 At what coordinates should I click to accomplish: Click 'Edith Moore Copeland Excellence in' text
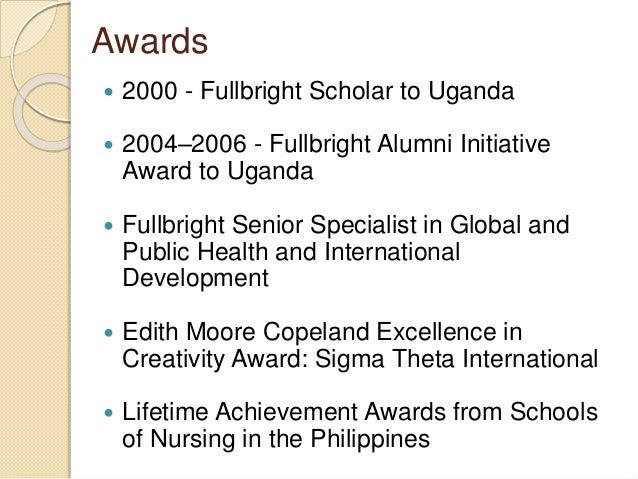coord(322,332)
